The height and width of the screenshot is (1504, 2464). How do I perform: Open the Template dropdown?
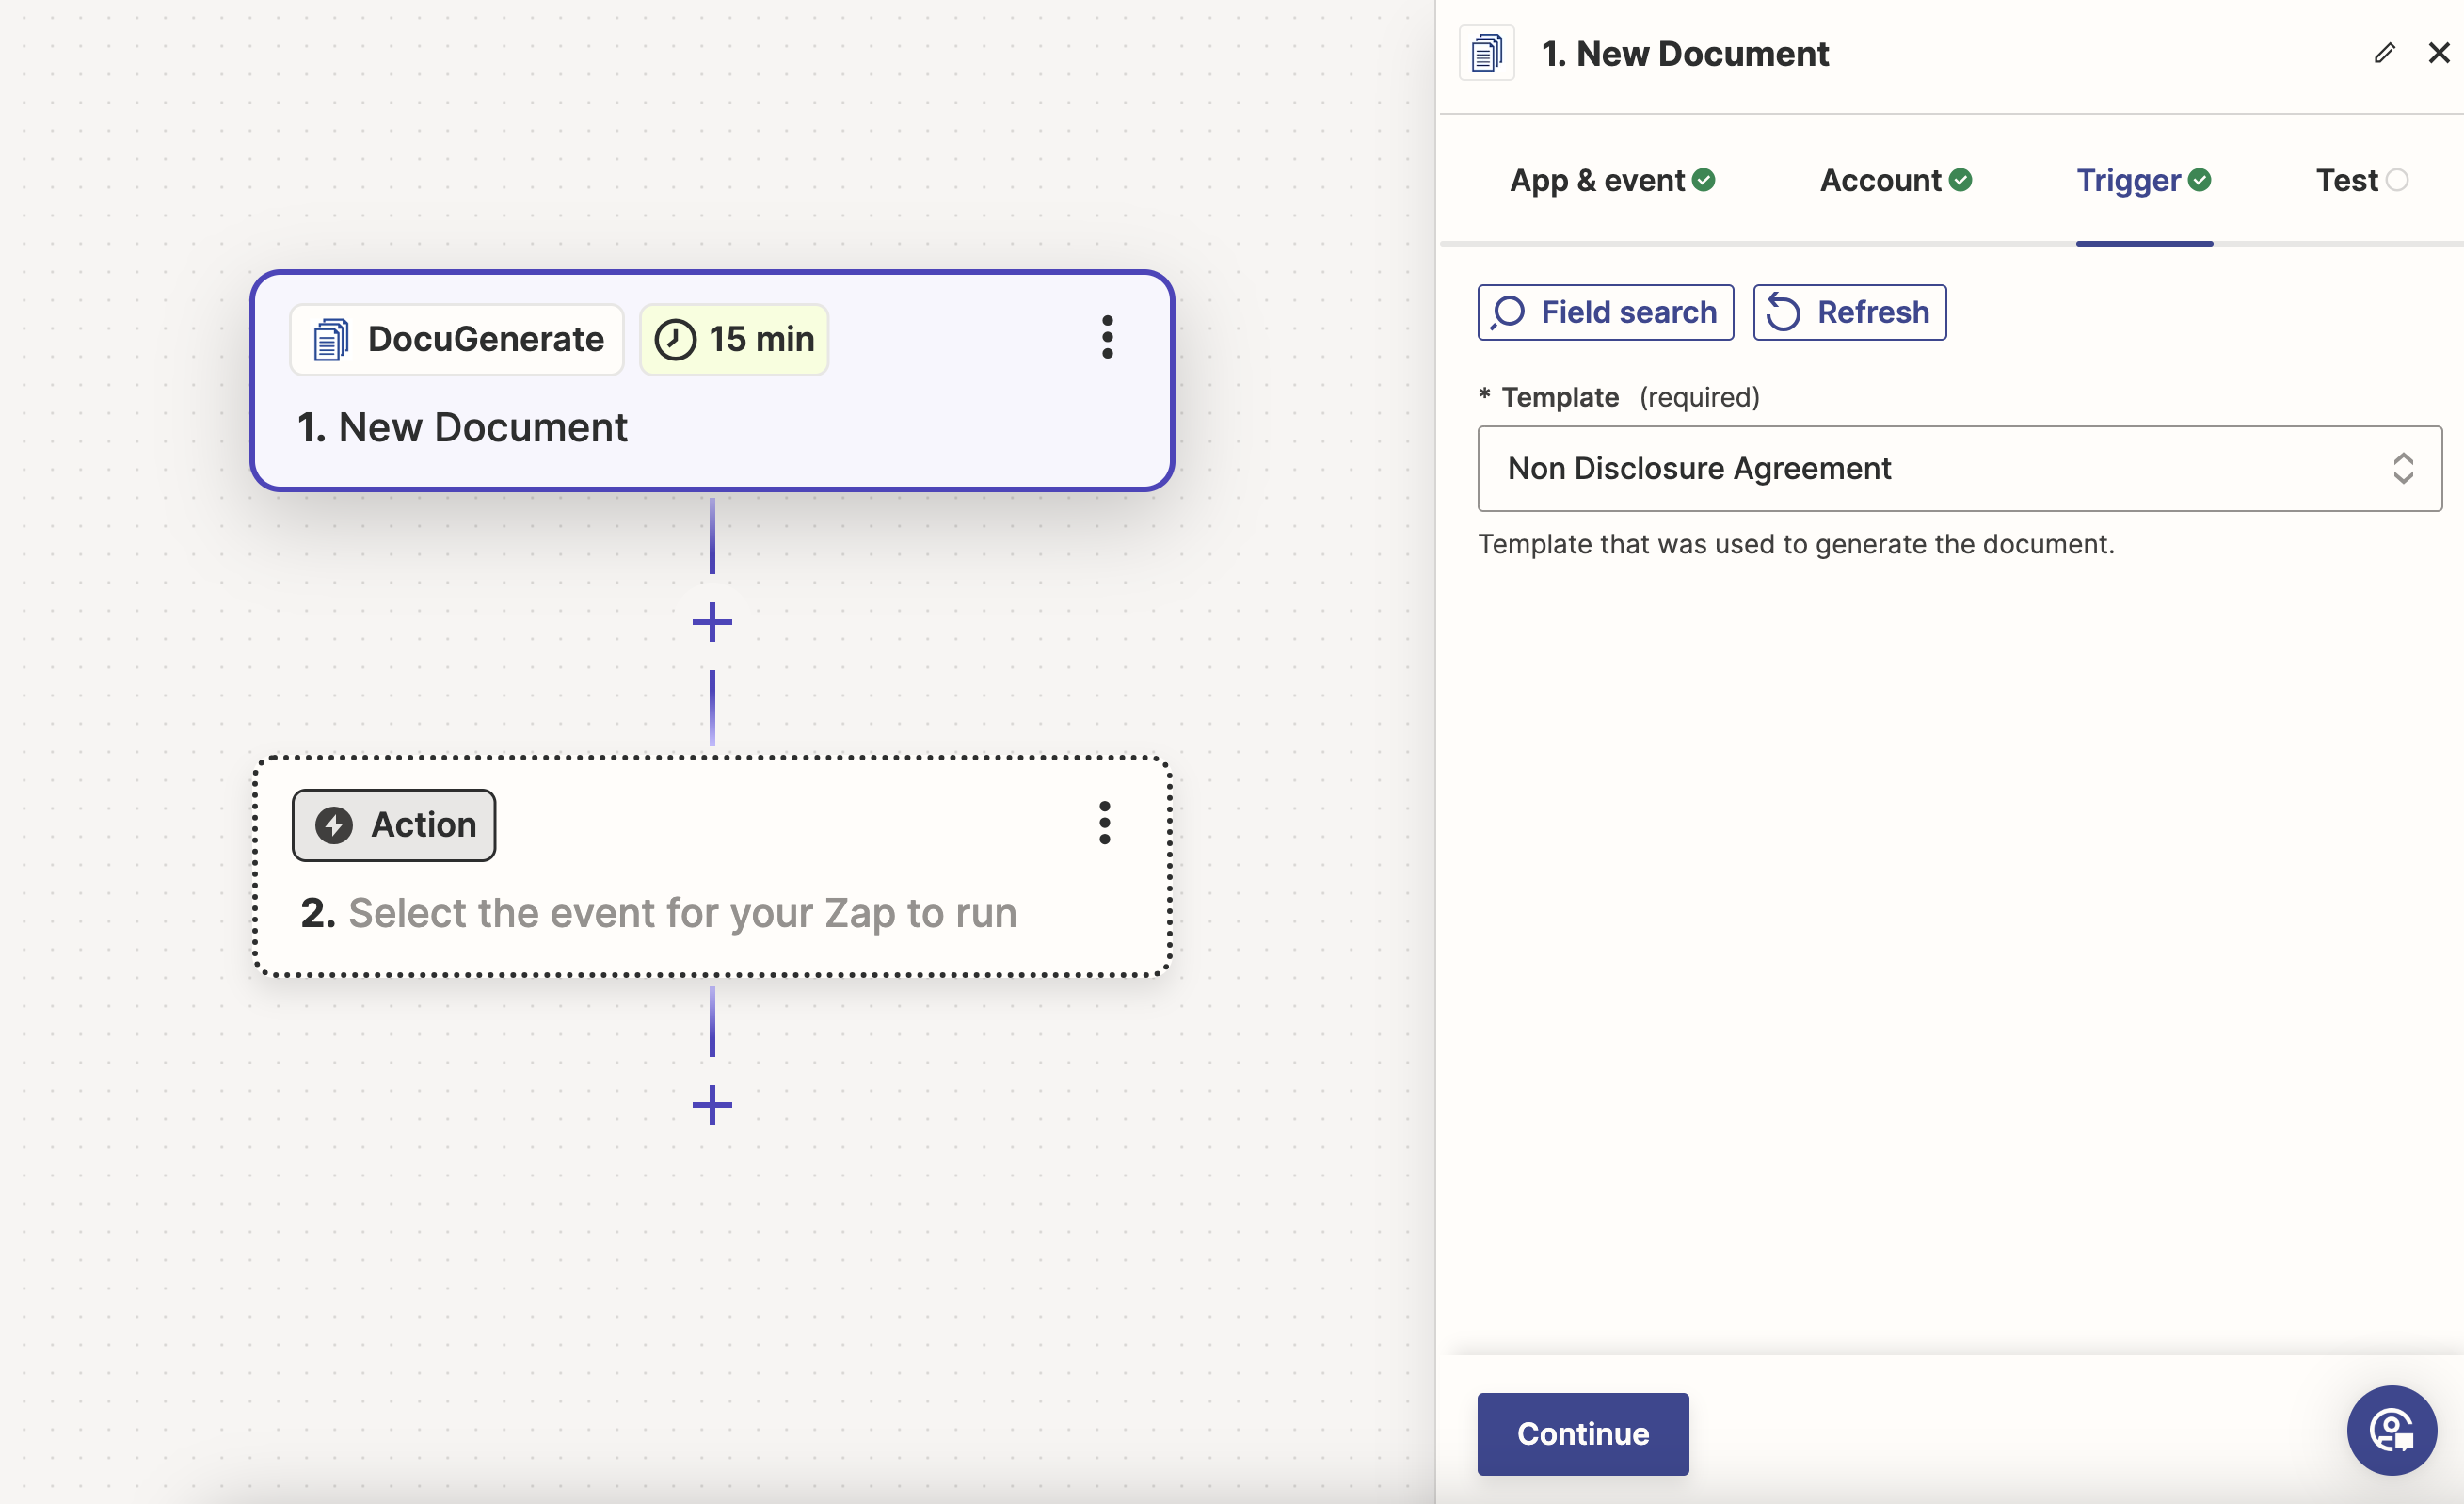(1959, 468)
